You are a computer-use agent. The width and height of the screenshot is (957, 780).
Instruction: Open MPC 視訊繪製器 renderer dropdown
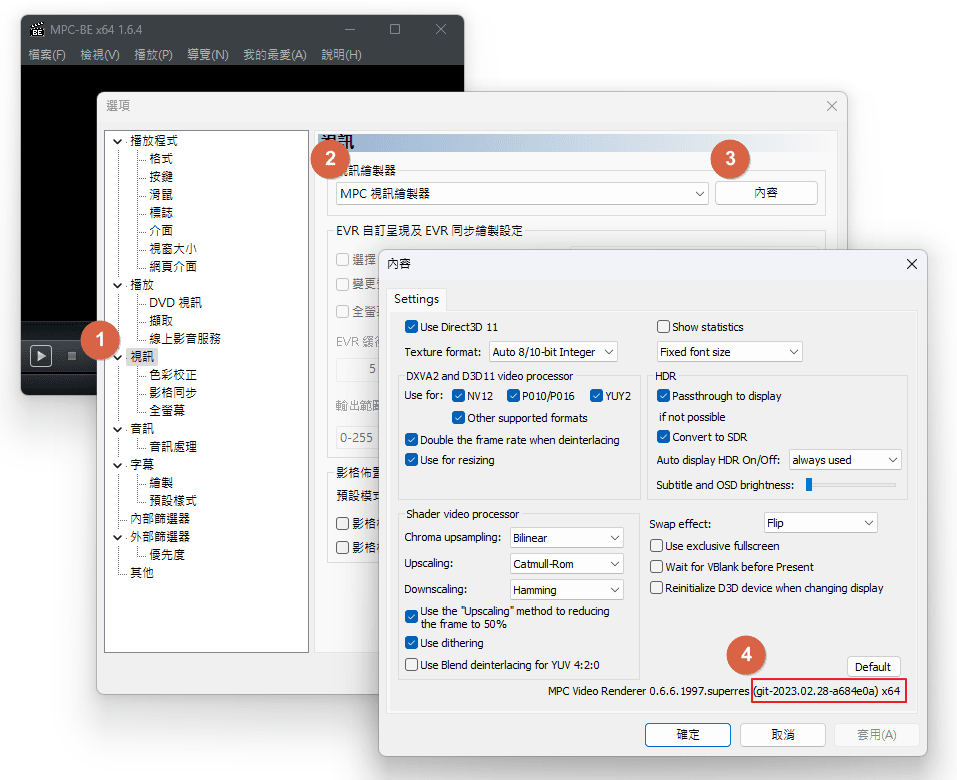(x=522, y=194)
